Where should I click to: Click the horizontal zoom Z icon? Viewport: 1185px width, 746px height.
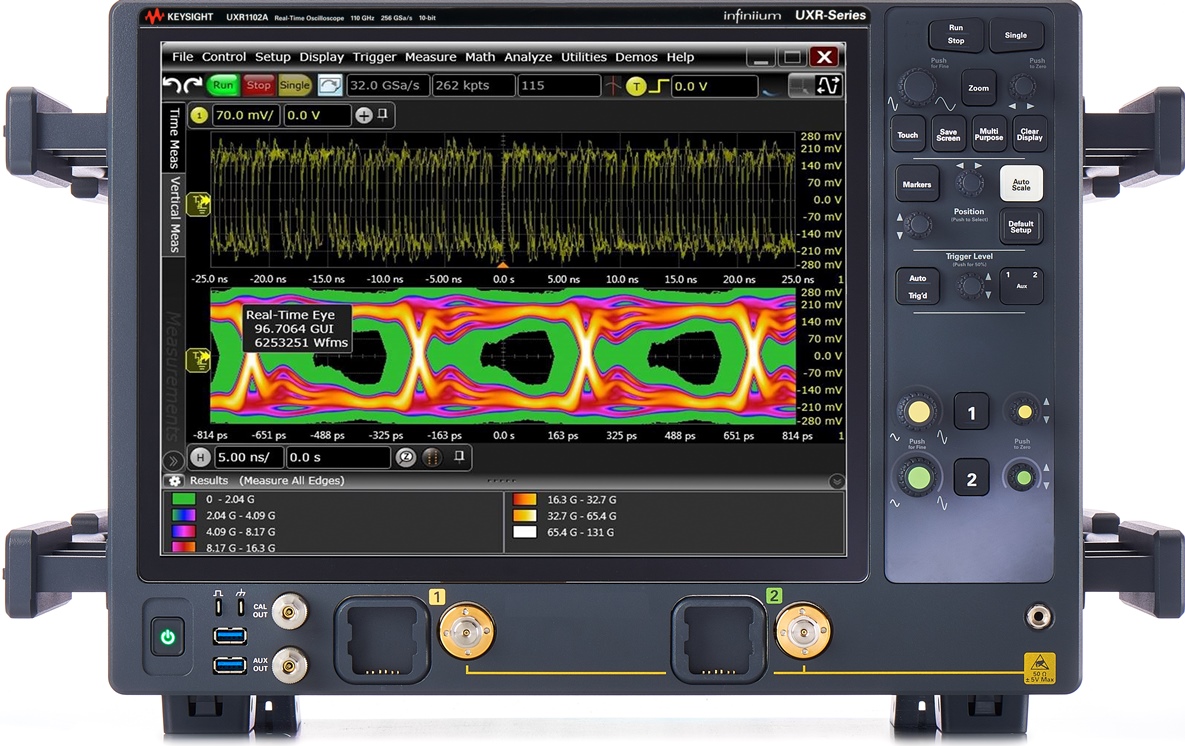[406, 457]
